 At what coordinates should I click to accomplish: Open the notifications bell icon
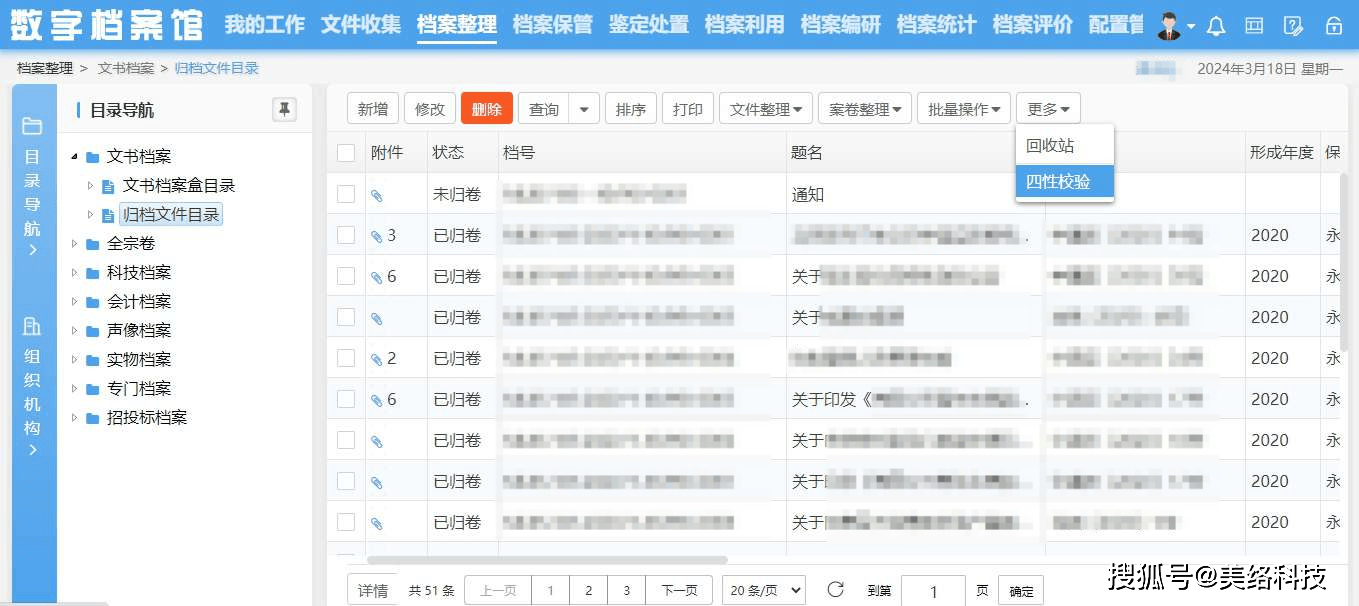pyautogui.click(x=1215, y=25)
